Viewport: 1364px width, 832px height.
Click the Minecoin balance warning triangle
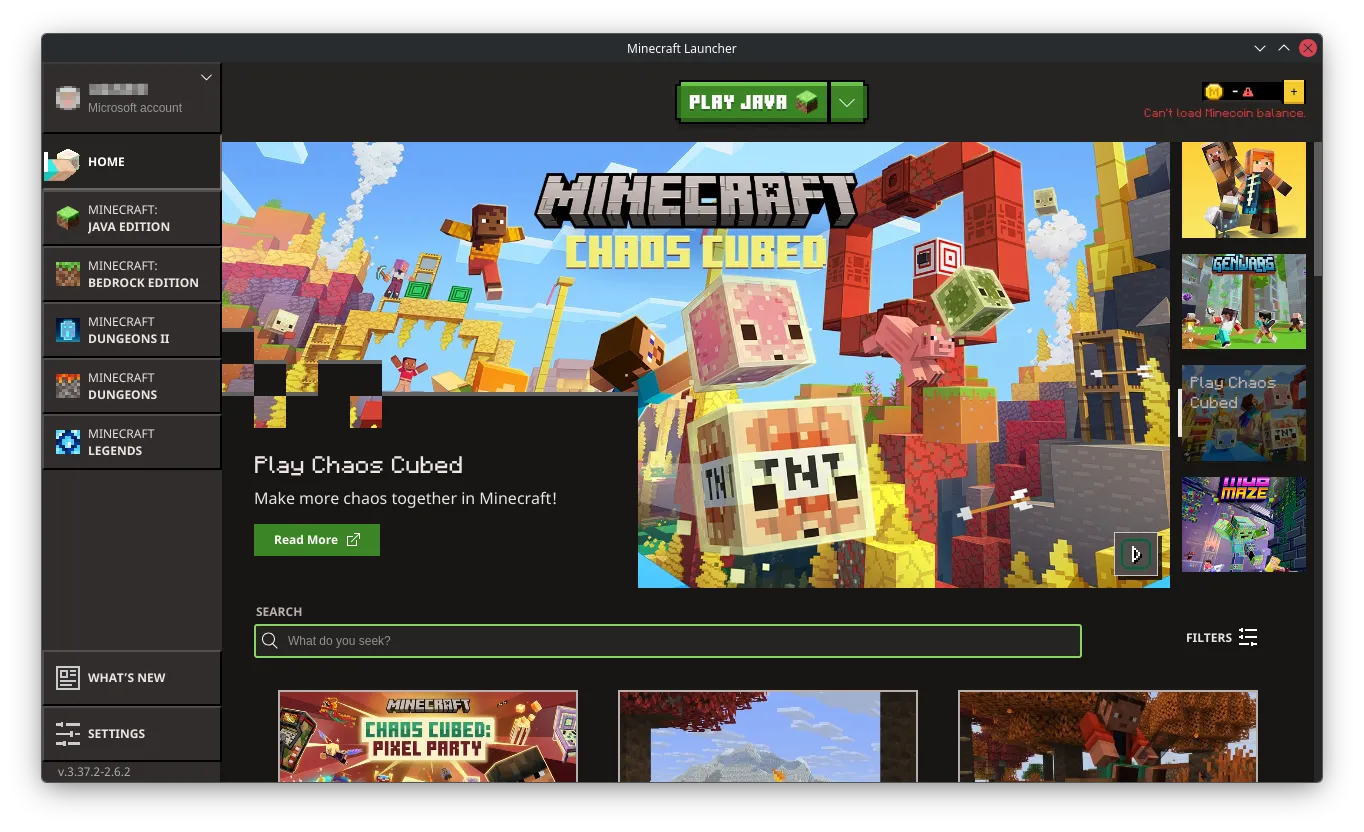coord(1248,92)
